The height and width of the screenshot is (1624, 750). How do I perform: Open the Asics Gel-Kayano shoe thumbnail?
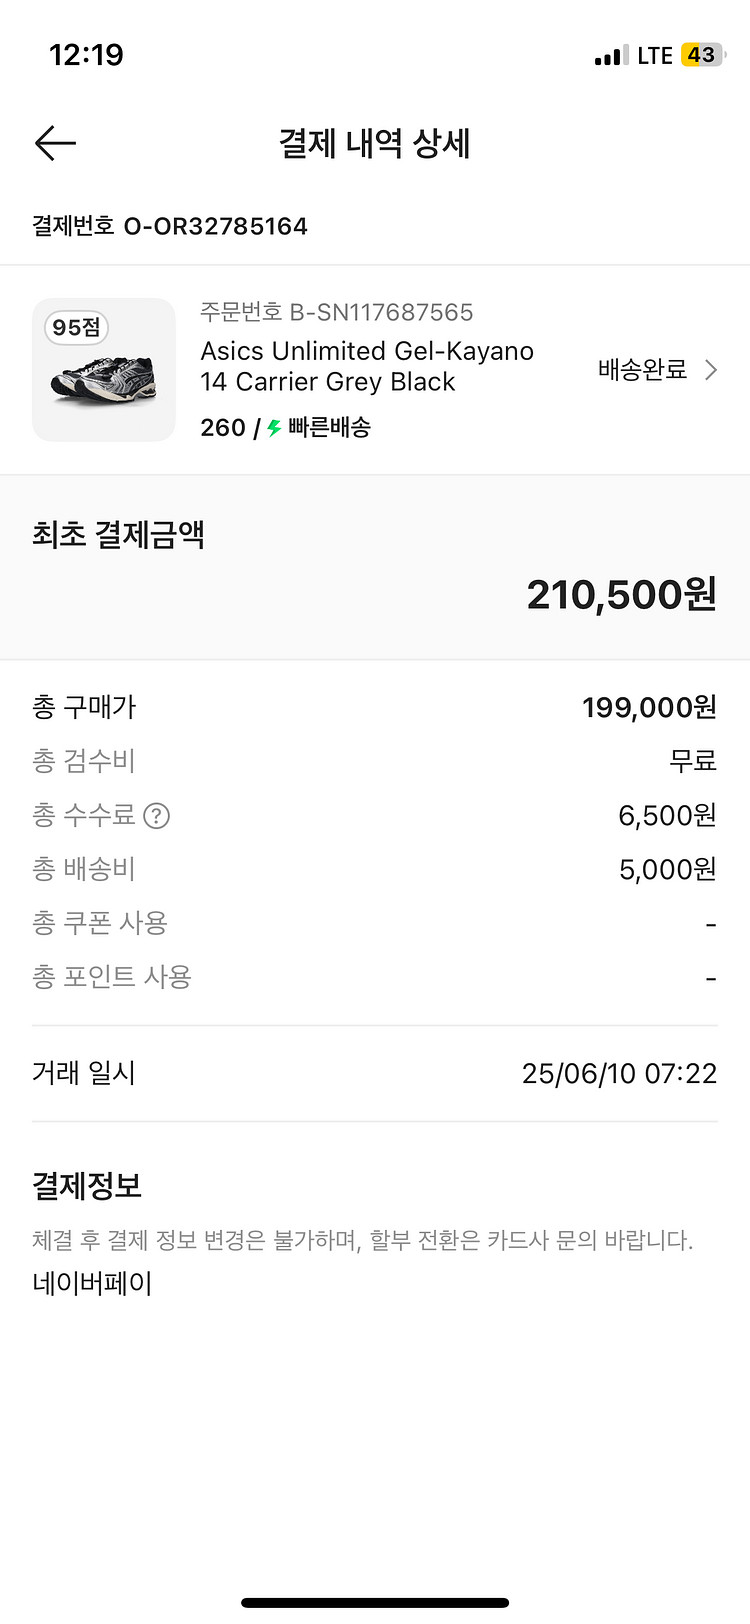point(104,370)
